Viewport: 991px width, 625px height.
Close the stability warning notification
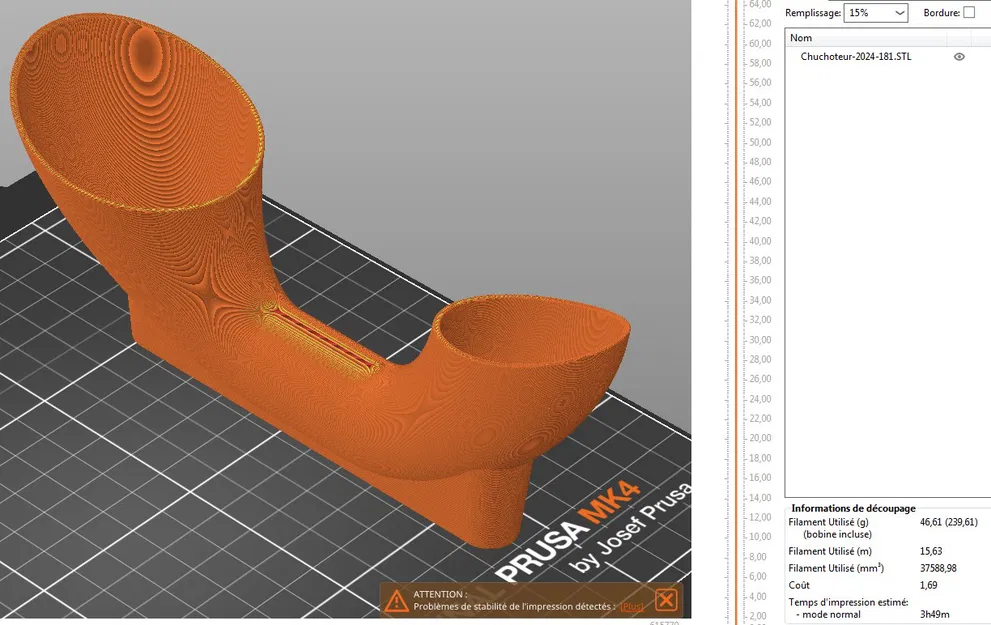[x=666, y=599]
